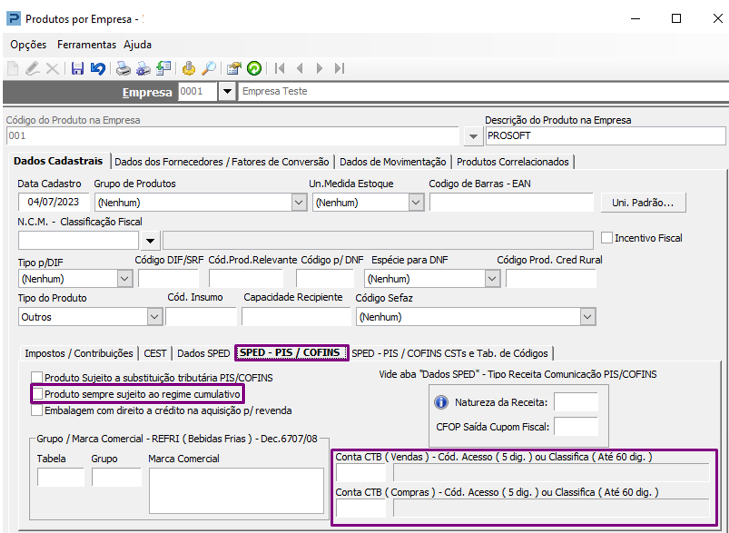This screenshot has height=533, width=729.
Task: Expand the Grupo de Produtos combo box
Action: click(x=299, y=202)
